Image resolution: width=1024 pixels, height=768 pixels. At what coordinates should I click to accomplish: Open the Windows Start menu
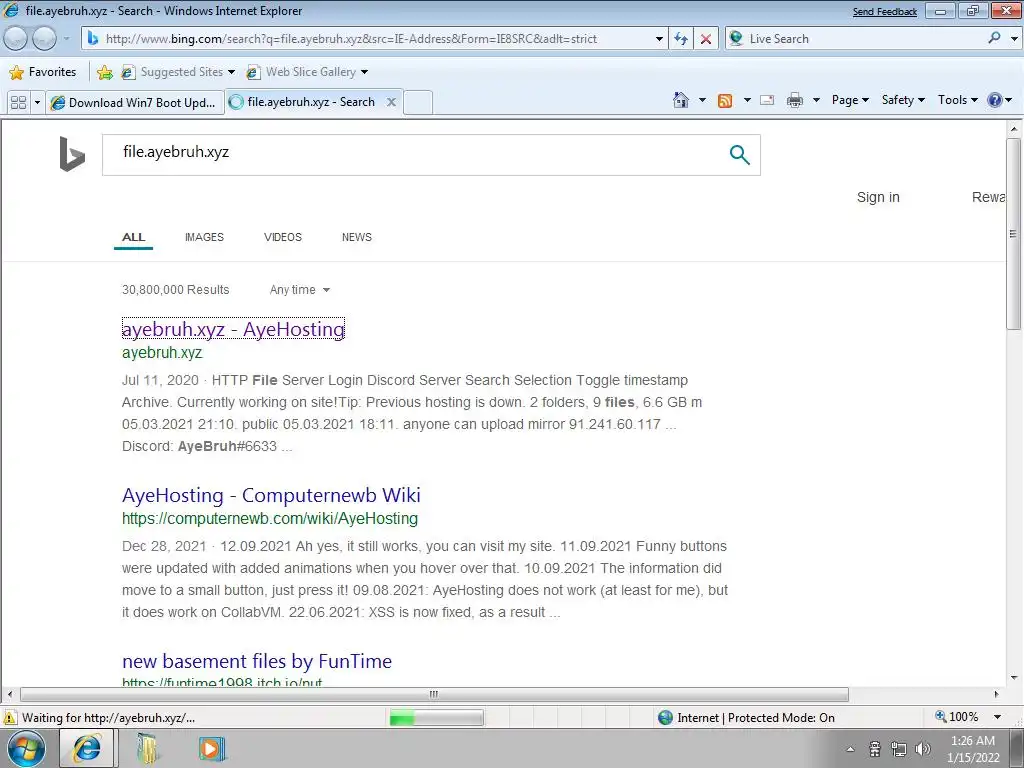26,748
